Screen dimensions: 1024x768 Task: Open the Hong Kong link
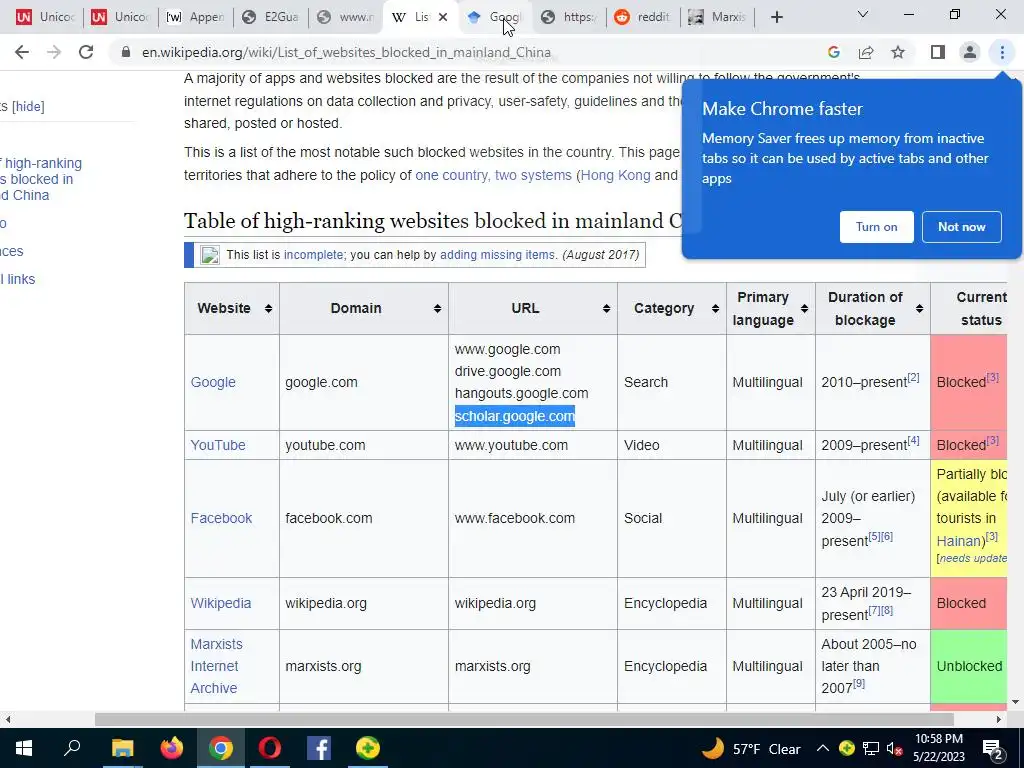click(x=615, y=175)
